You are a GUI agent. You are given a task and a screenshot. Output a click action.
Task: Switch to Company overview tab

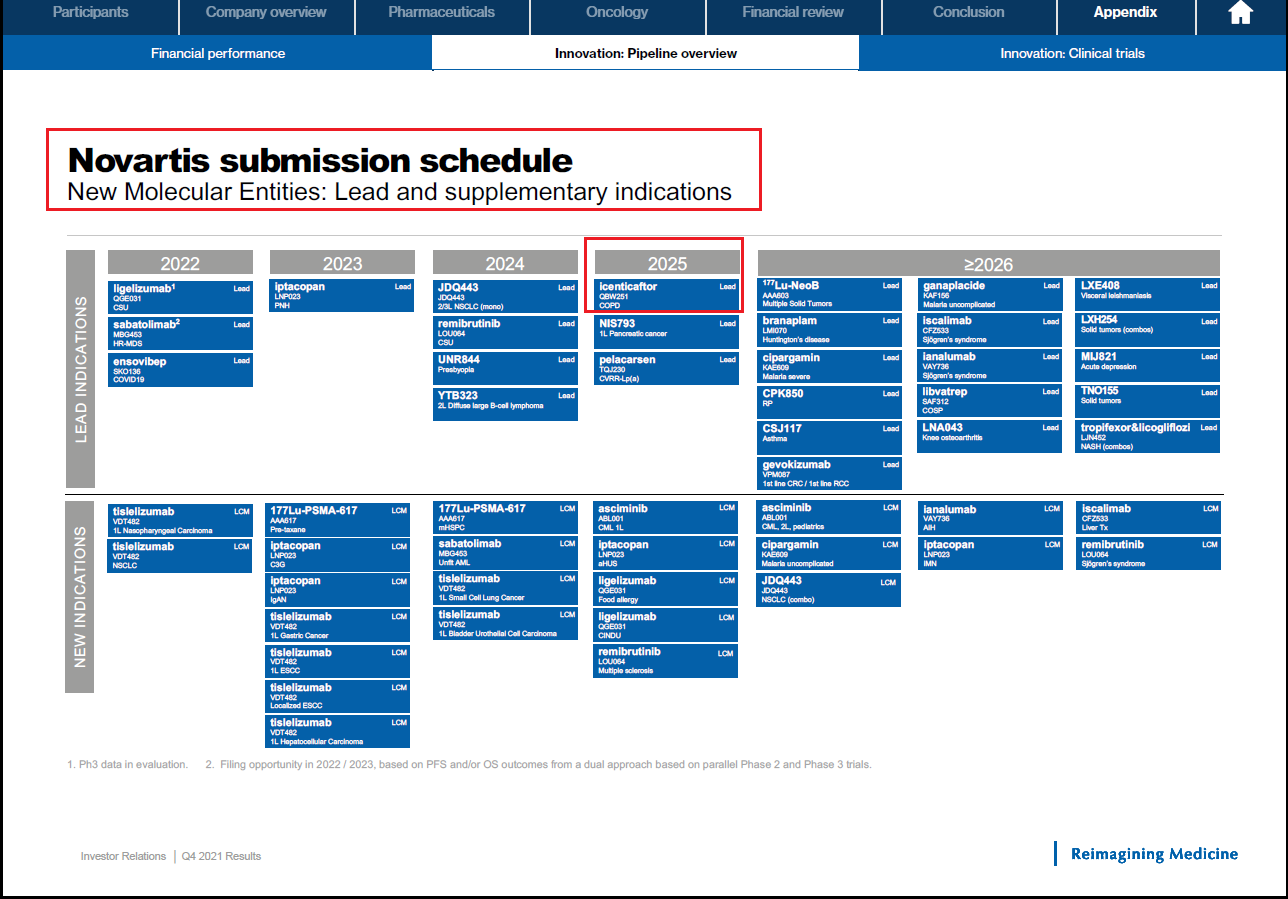click(266, 13)
